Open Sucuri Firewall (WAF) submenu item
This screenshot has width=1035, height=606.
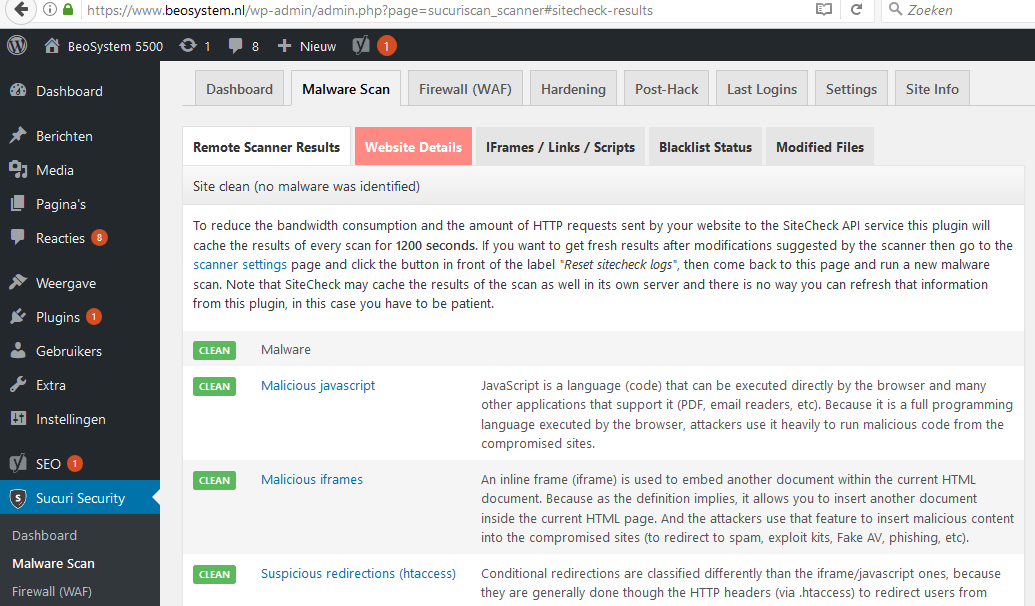tap(51, 591)
